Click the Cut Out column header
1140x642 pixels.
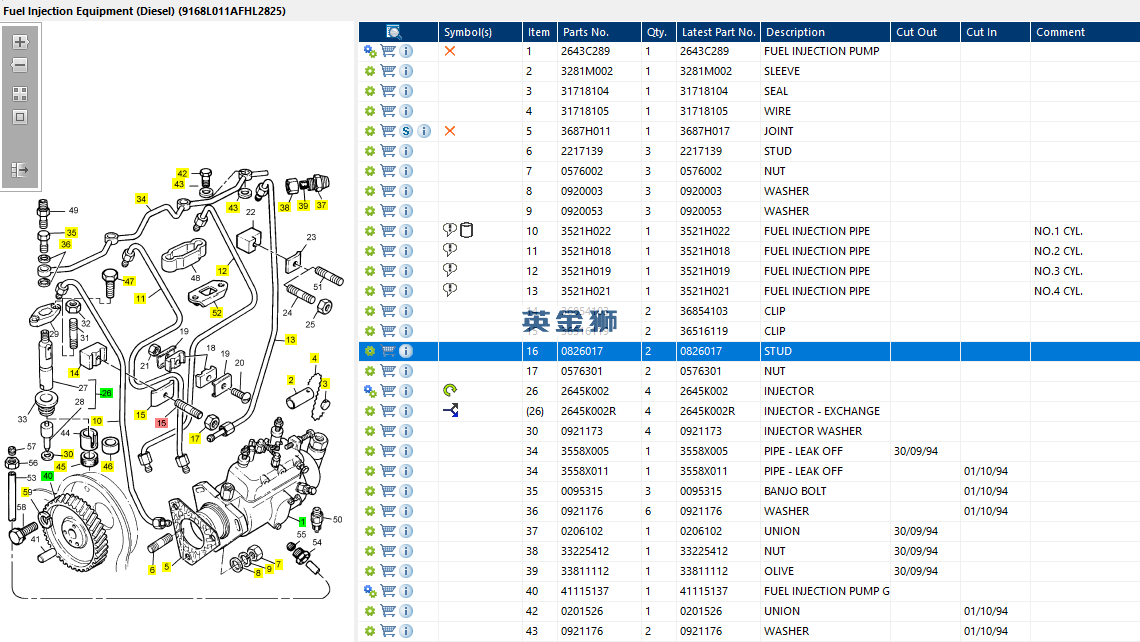point(916,32)
